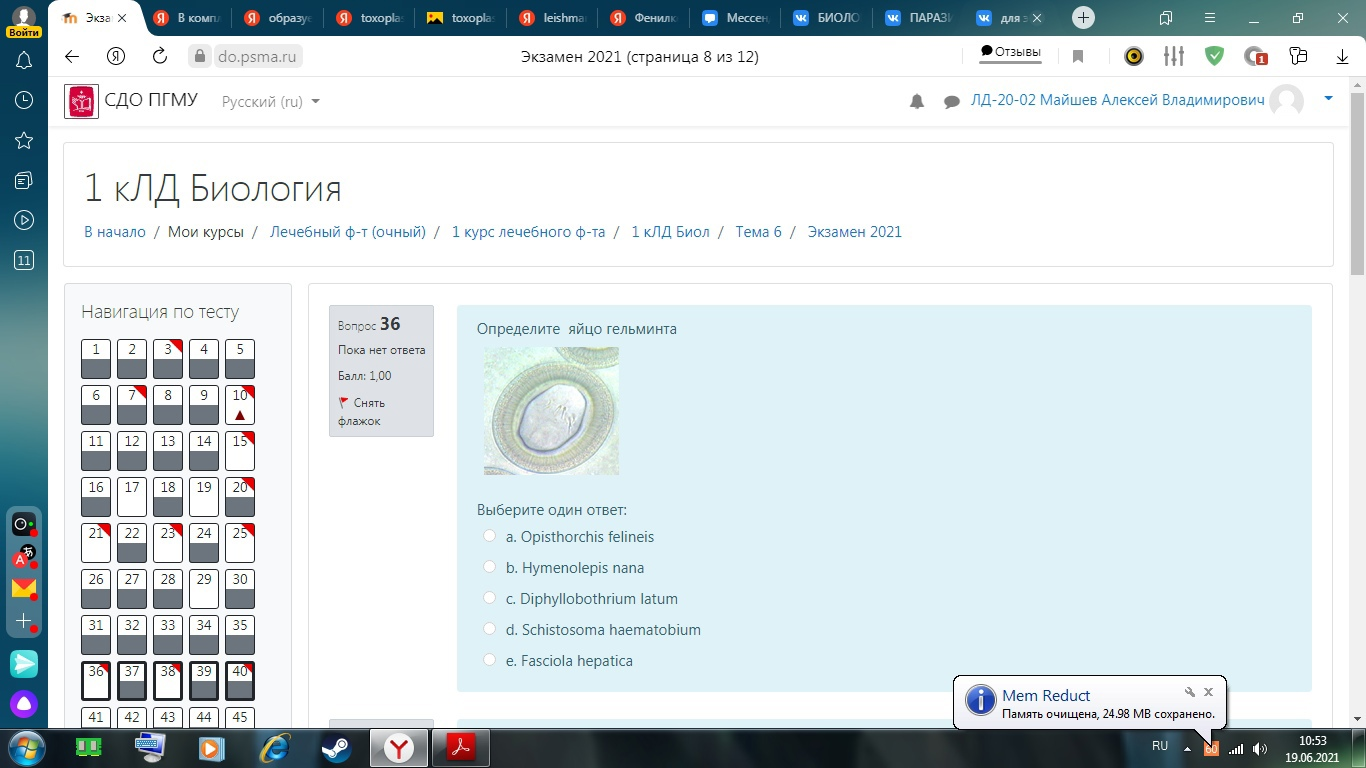Screen dimensions: 1366x768
Task: Select answer Fasciola hepatica
Action: point(489,660)
